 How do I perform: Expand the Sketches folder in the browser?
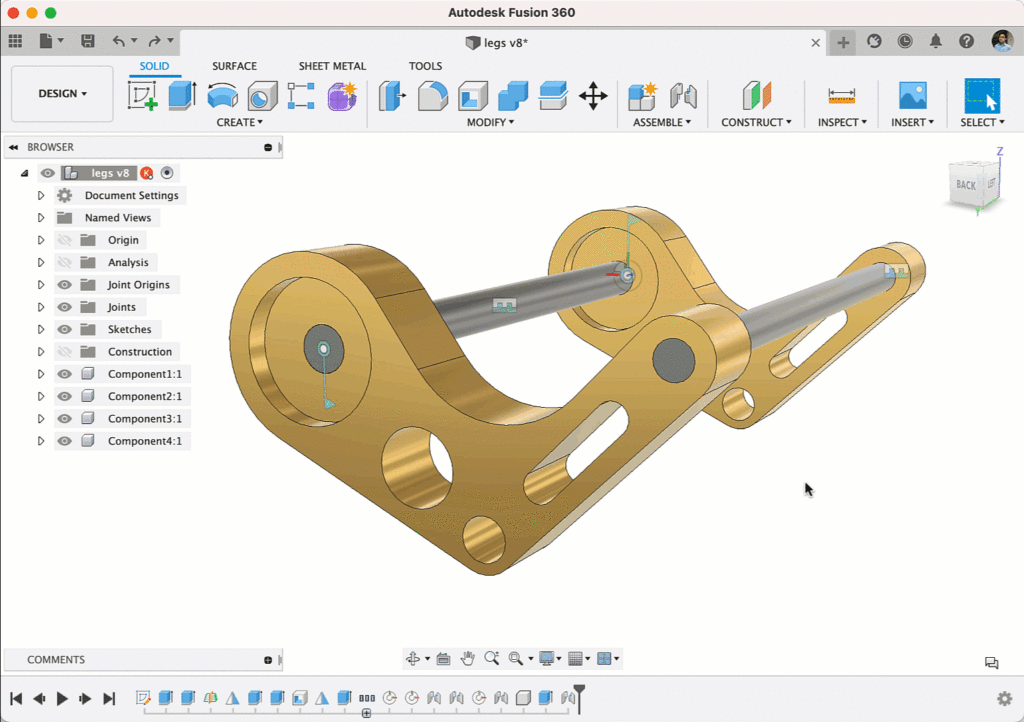click(40, 329)
